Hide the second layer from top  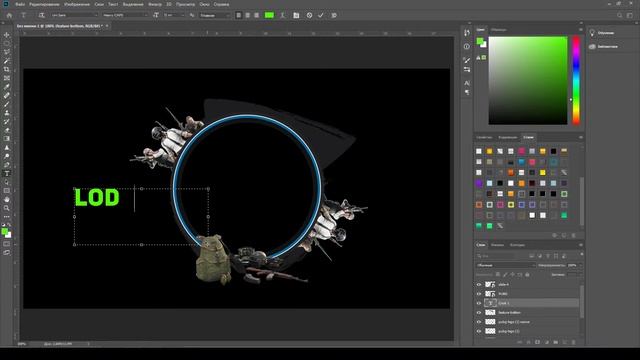[479, 294]
